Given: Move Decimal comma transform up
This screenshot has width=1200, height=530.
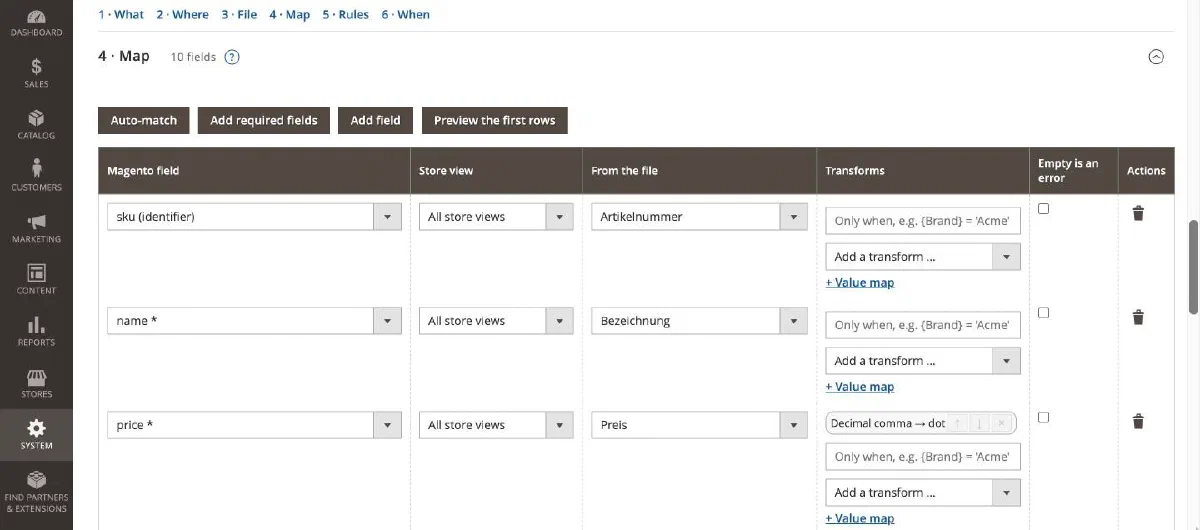Looking at the screenshot, I should (x=957, y=423).
